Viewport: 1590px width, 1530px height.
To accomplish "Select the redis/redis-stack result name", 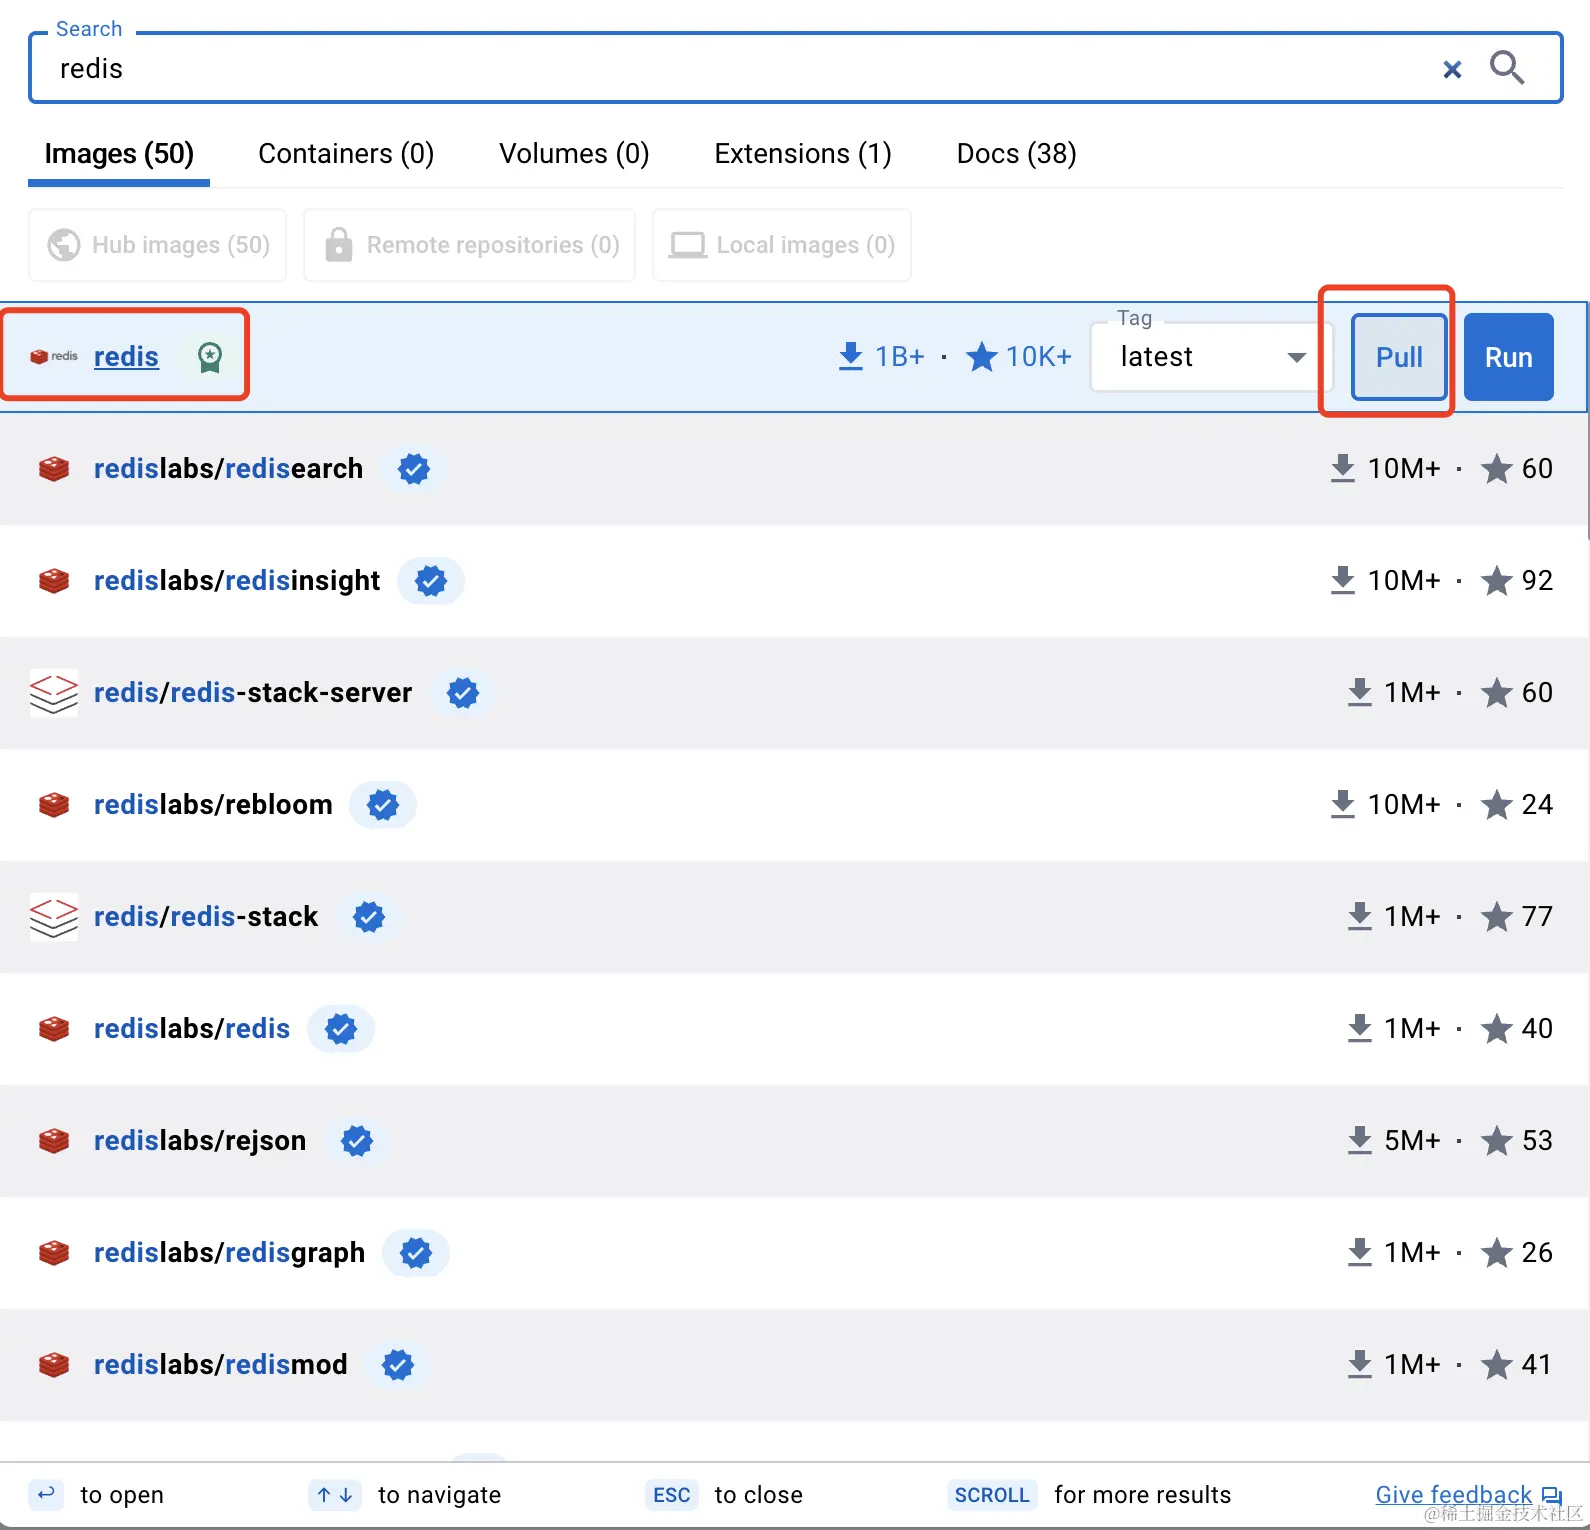I will (206, 916).
